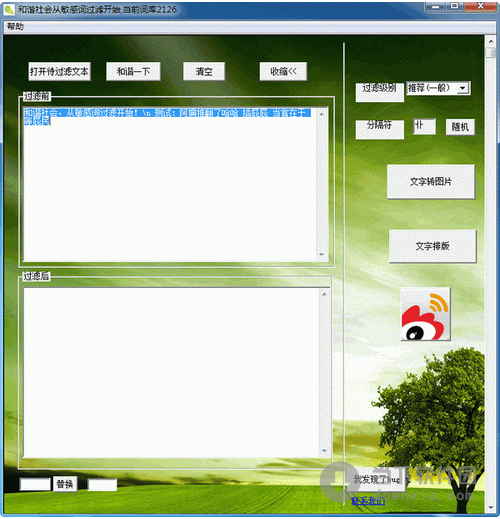Click the search text field left of 替换
Image resolution: width=500 pixels, height=519 pixels.
(x=35, y=484)
